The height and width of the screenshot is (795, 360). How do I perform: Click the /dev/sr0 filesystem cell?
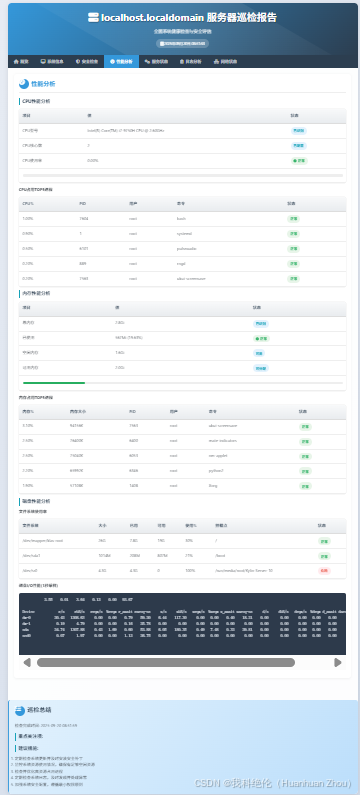30,571
